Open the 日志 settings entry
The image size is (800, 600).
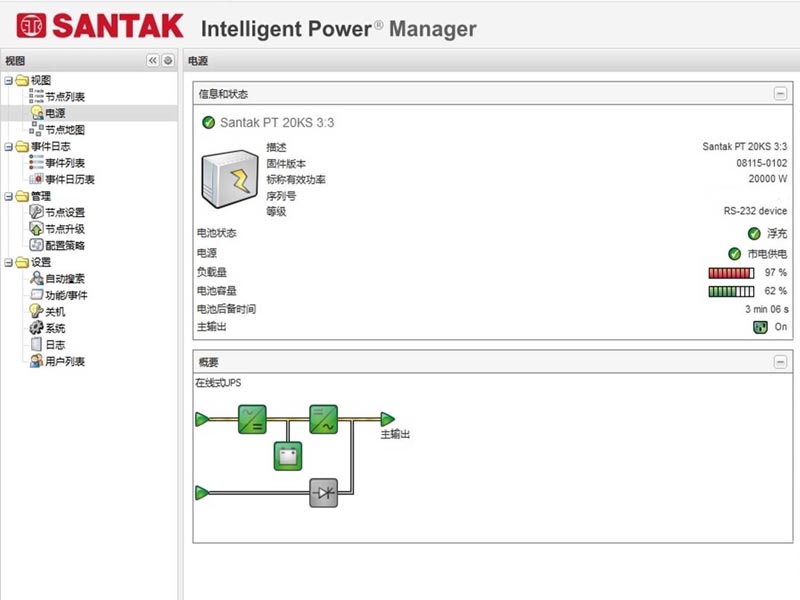55,345
